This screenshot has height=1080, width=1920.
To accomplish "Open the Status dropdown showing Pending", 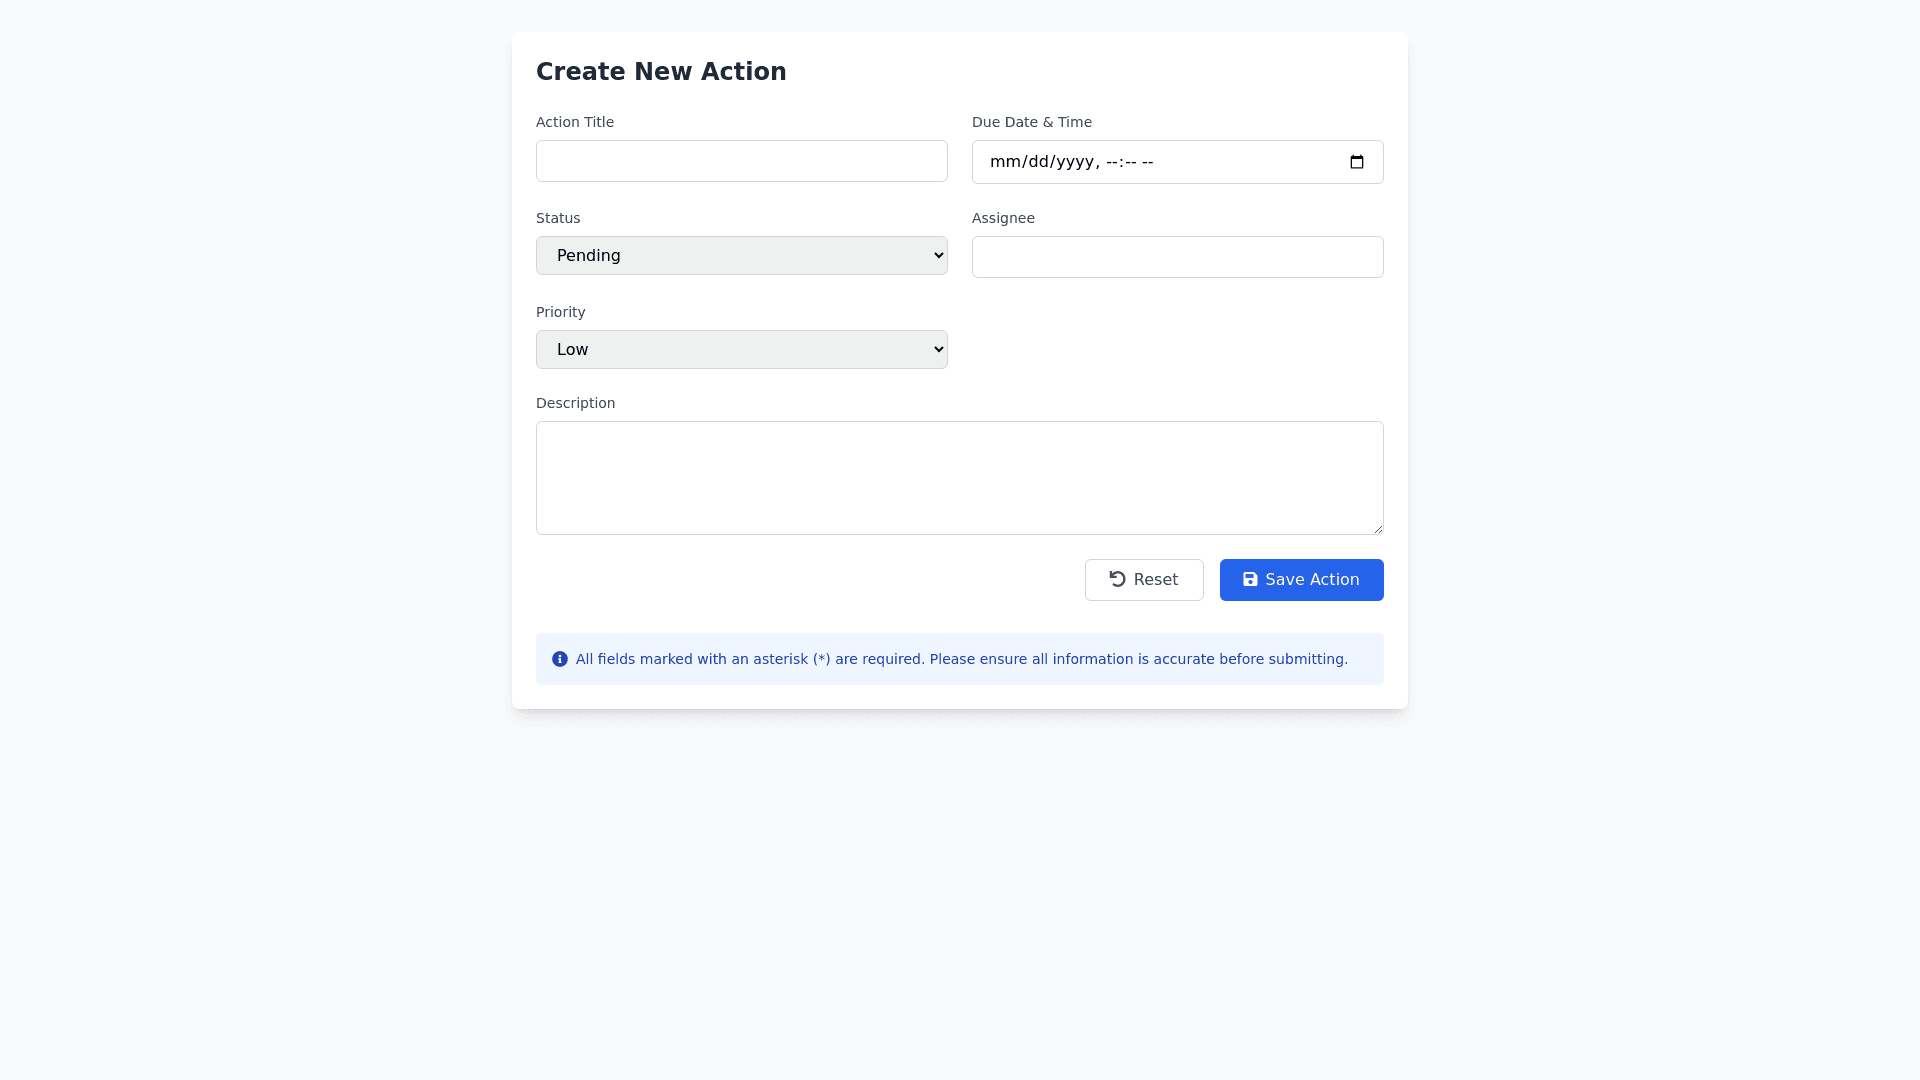I will (x=741, y=255).
